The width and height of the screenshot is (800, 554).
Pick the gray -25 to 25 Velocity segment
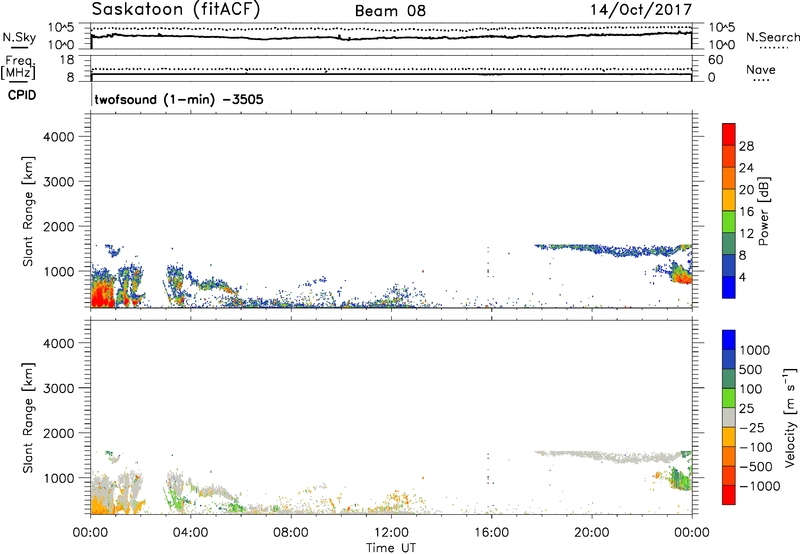[x=729, y=417]
